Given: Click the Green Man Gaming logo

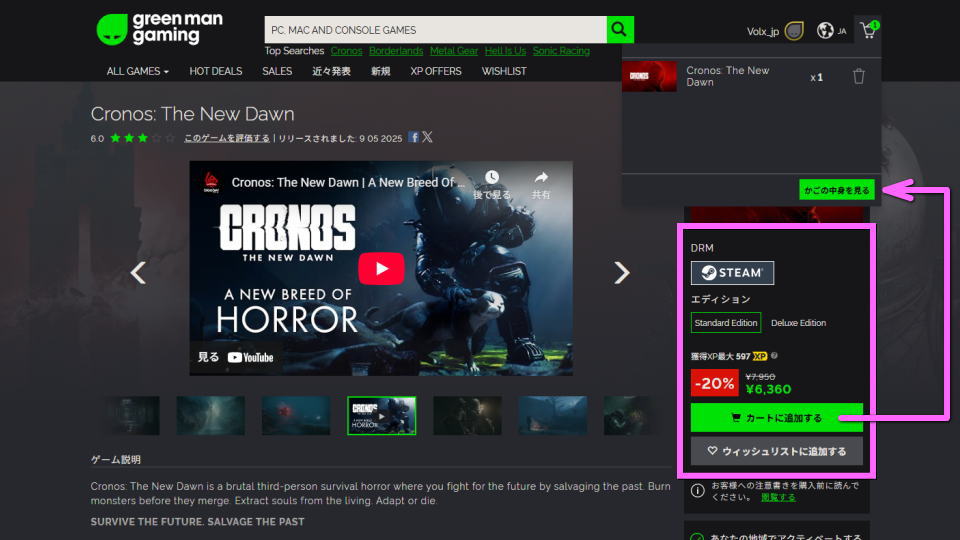Looking at the screenshot, I should 160,29.
